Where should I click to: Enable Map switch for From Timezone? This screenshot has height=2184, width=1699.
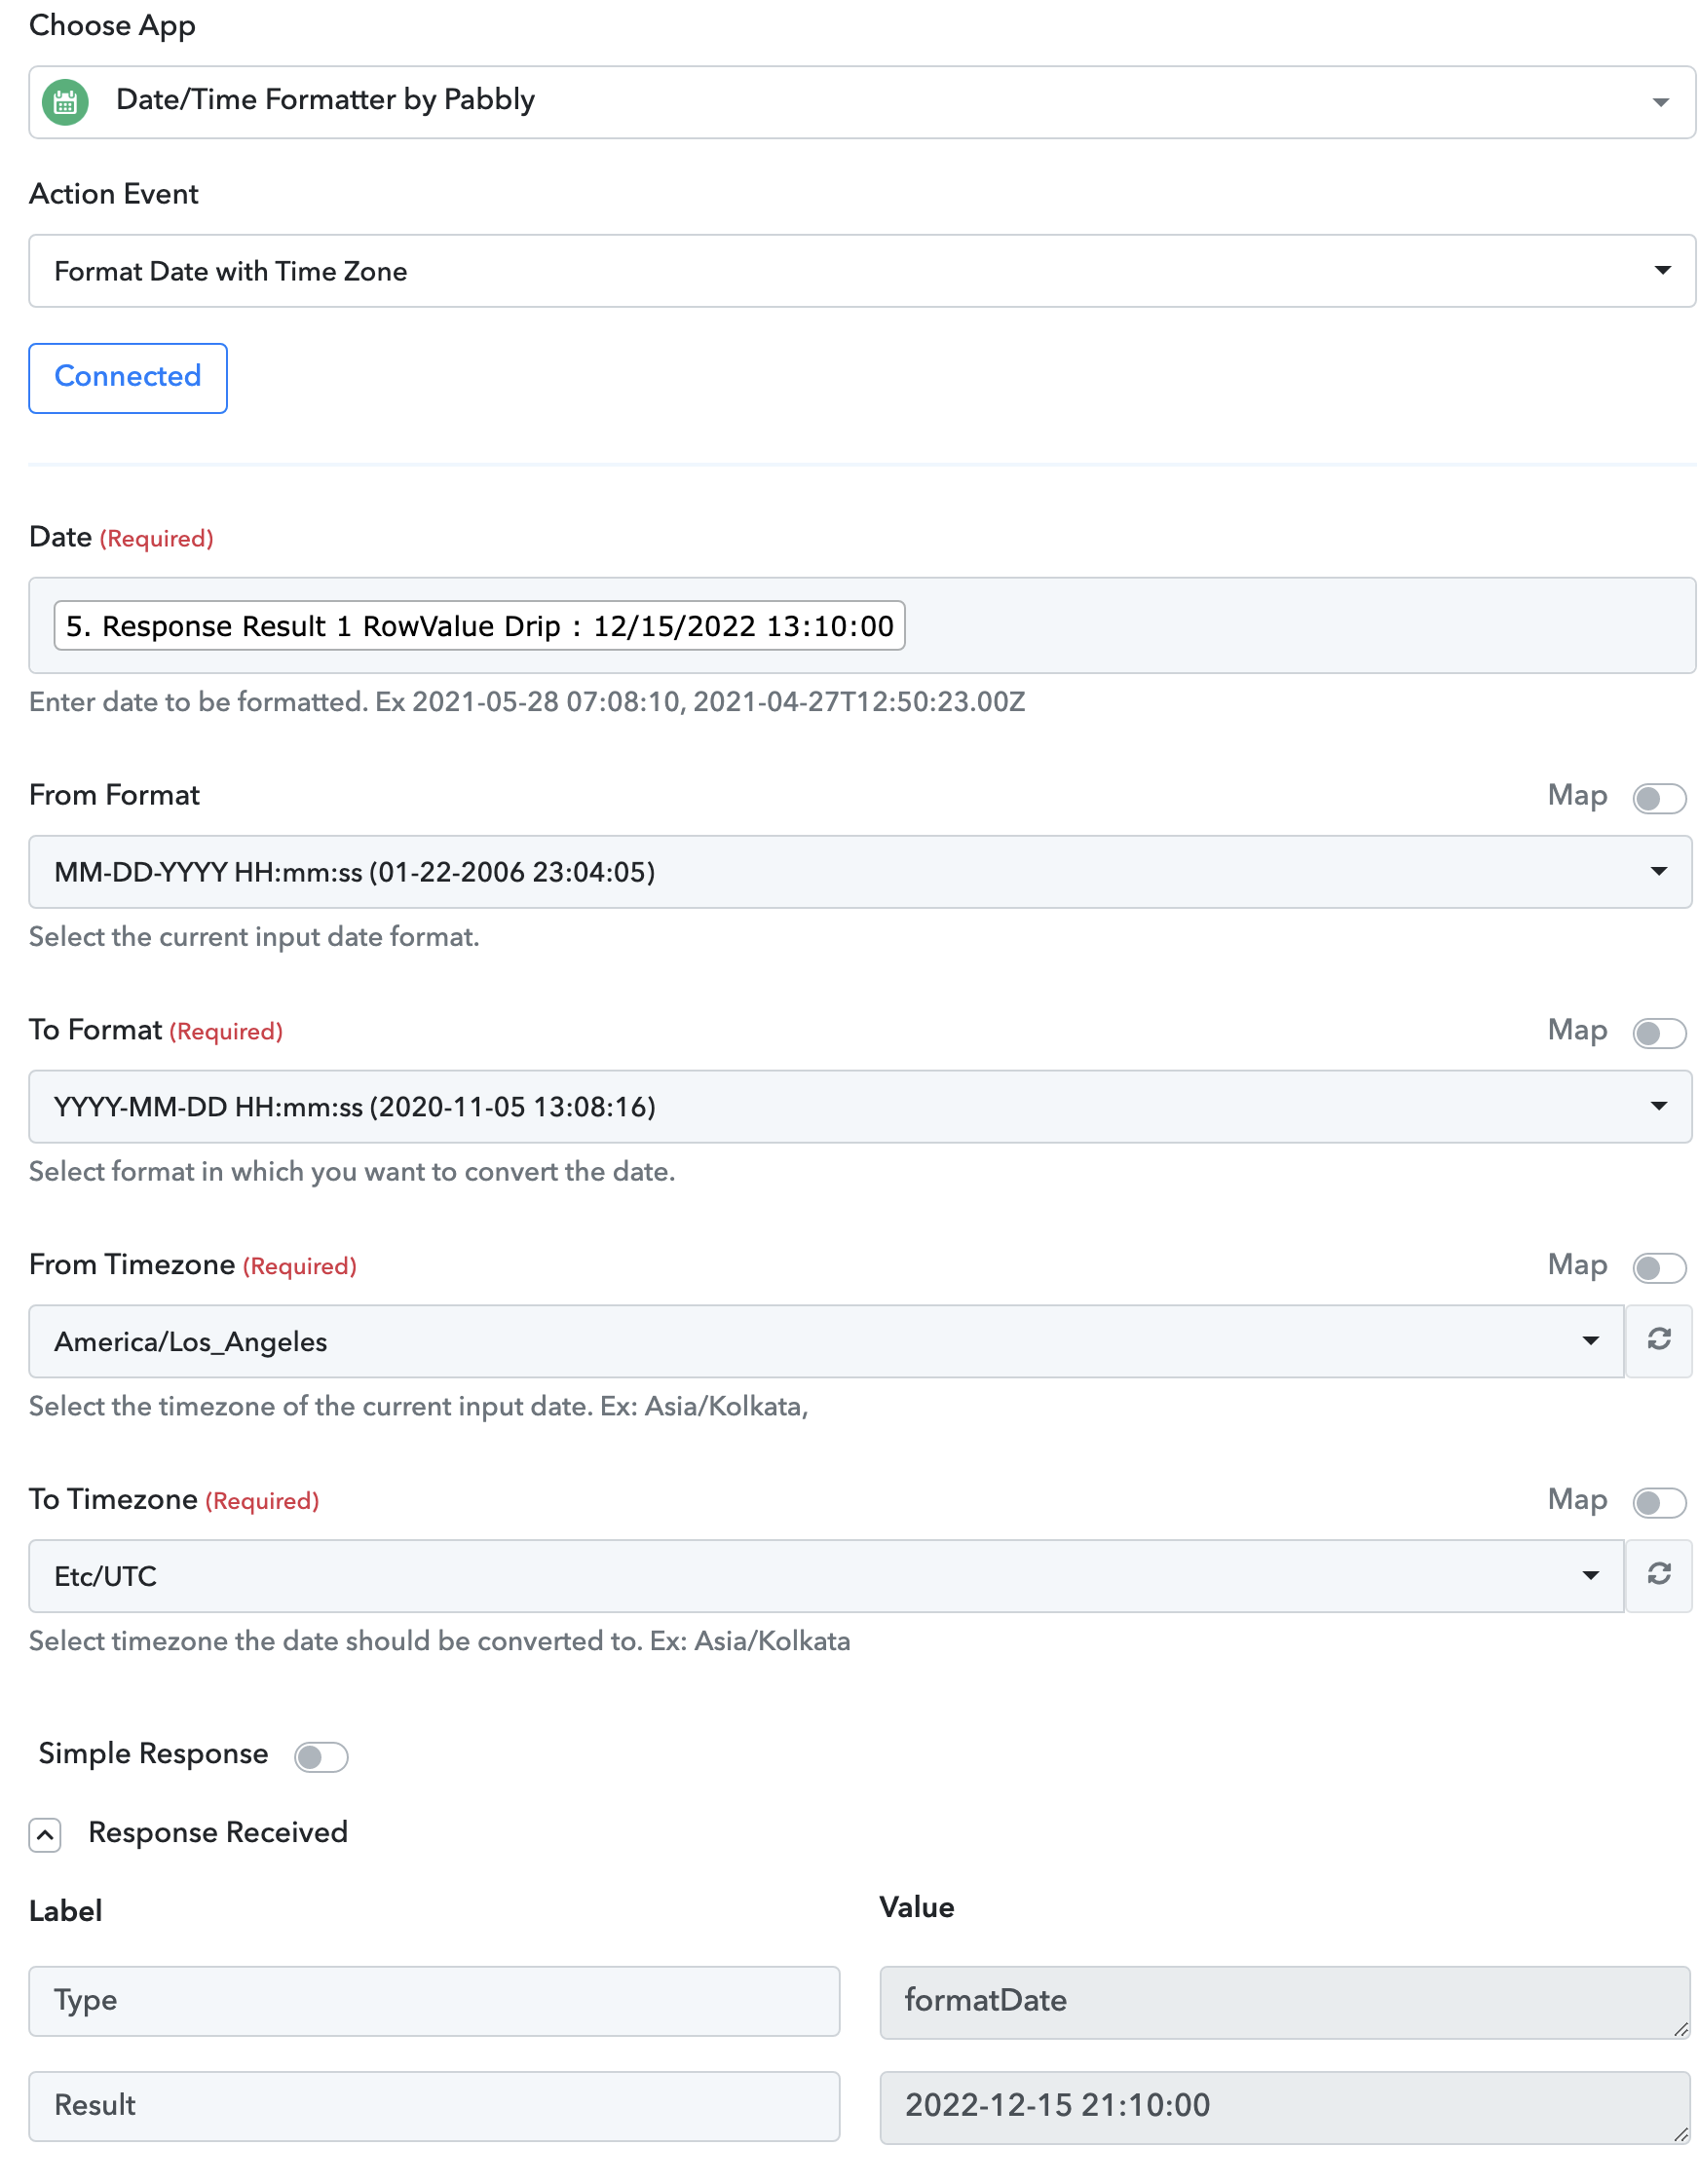tap(1660, 1269)
